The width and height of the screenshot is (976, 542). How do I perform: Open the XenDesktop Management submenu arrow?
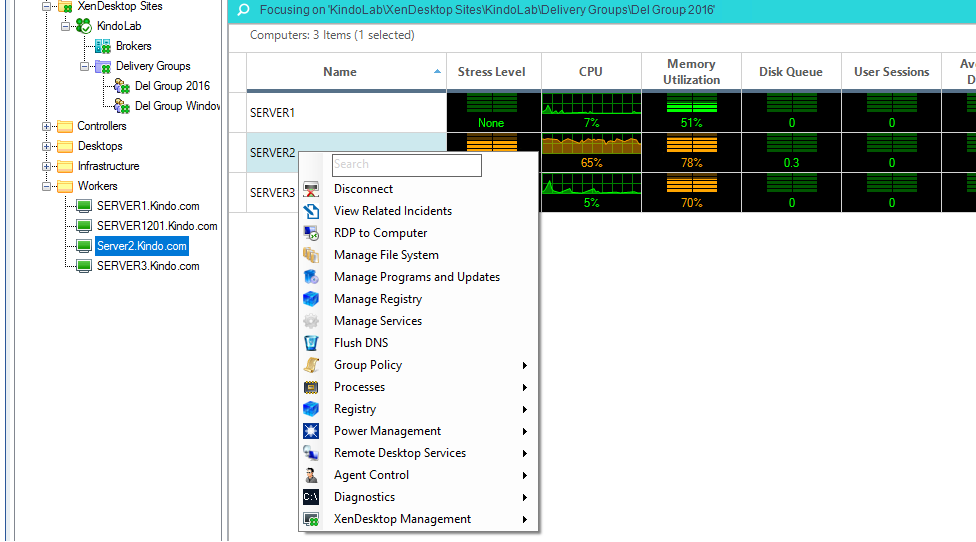(525, 520)
